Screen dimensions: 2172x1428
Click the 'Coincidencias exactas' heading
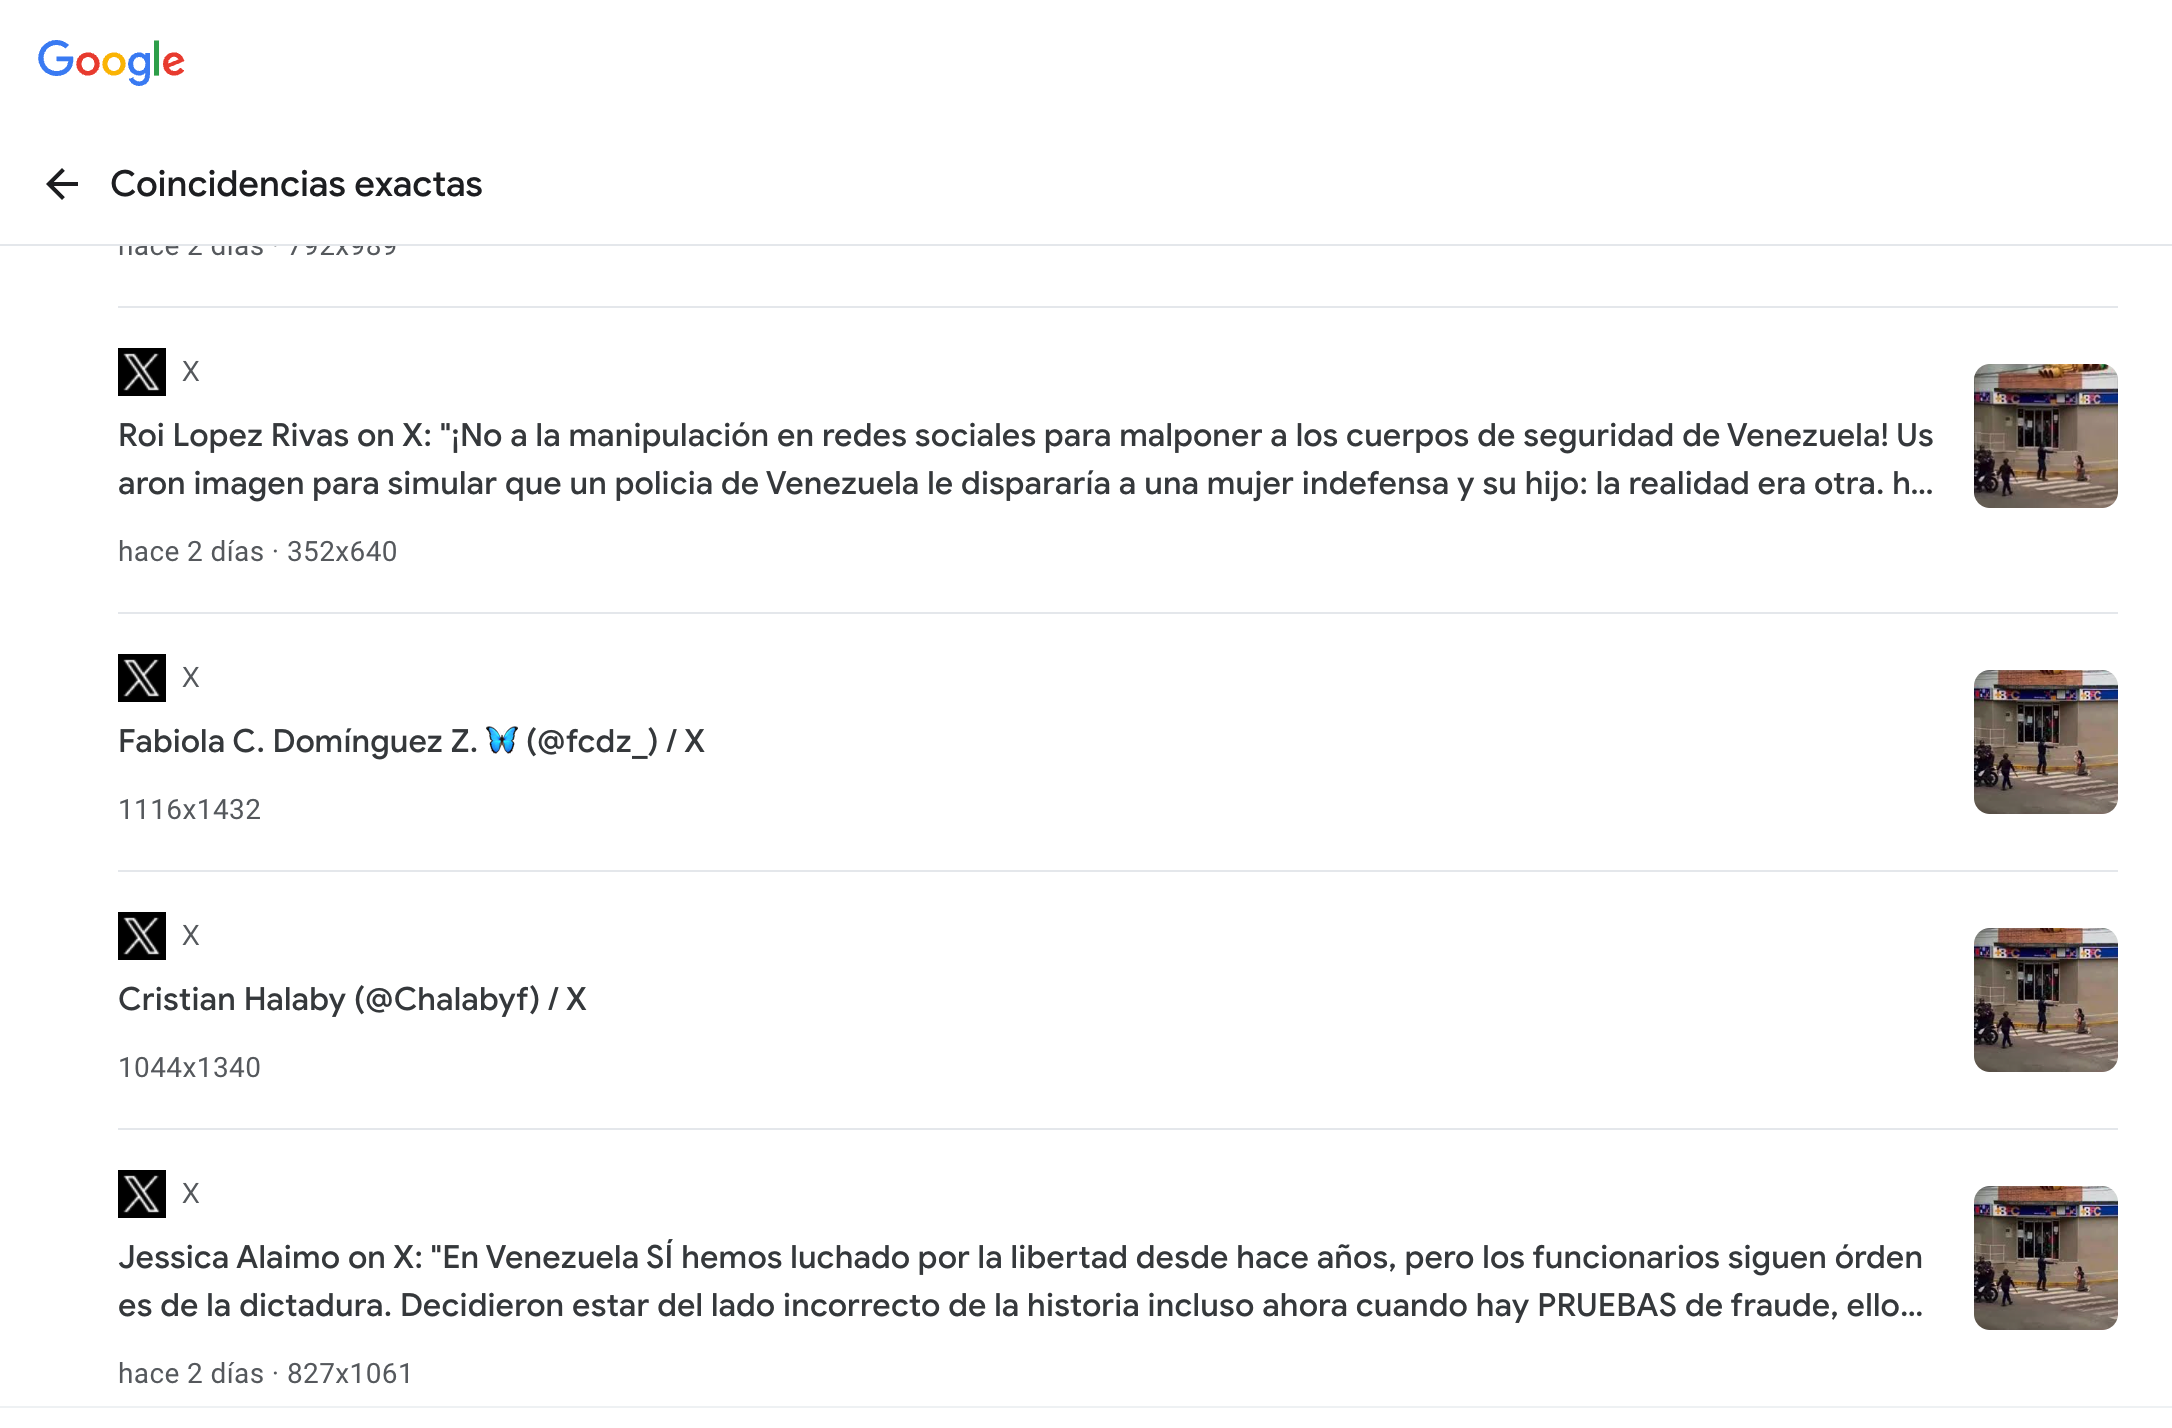click(296, 184)
